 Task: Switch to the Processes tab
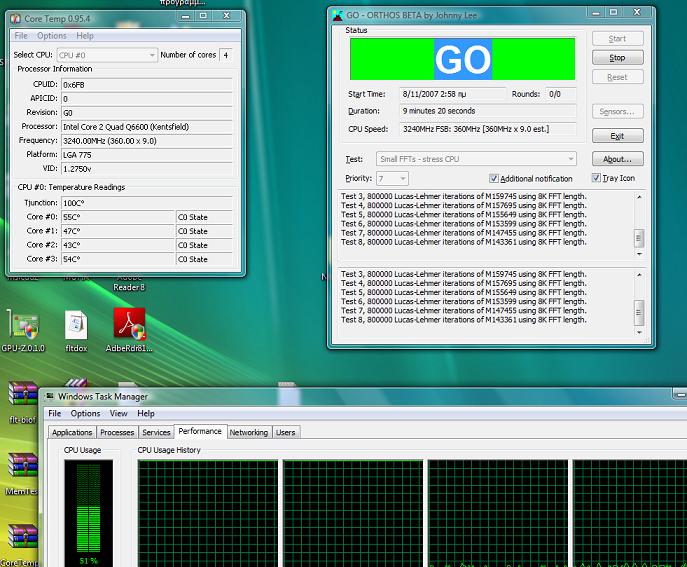[117, 432]
